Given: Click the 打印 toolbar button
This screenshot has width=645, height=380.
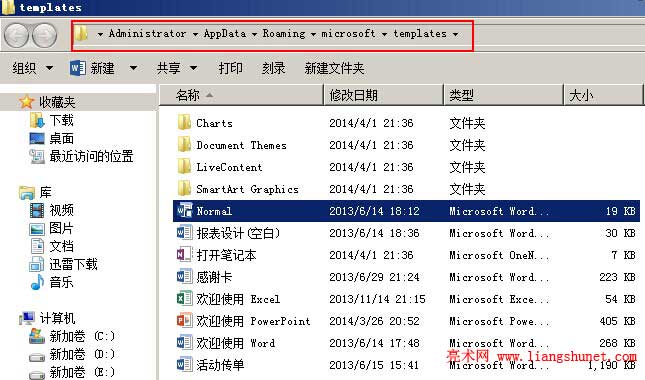Looking at the screenshot, I should [x=230, y=68].
